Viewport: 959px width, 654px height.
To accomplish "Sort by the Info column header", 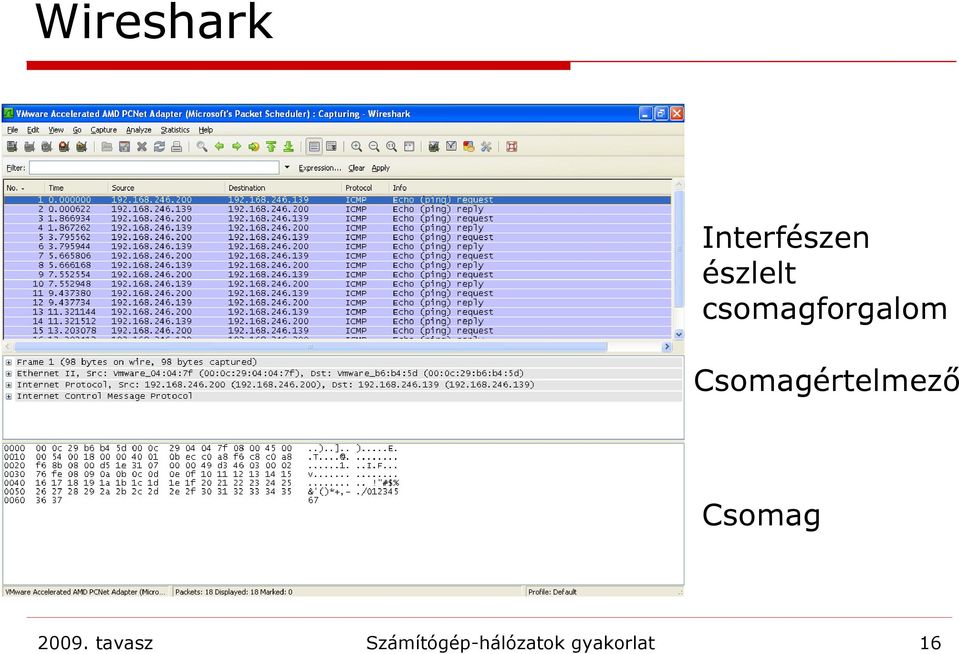I will 530,188.
